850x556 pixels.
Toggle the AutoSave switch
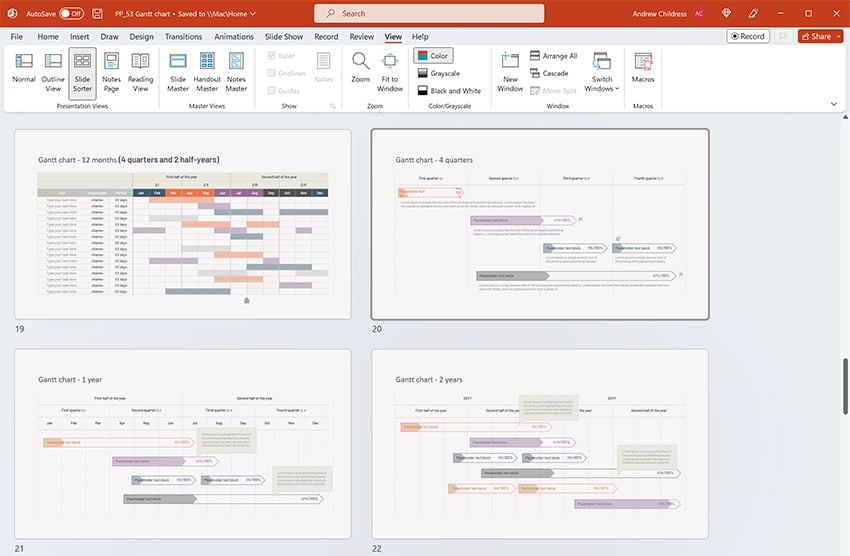pyautogui.click(x=71, y=14)
